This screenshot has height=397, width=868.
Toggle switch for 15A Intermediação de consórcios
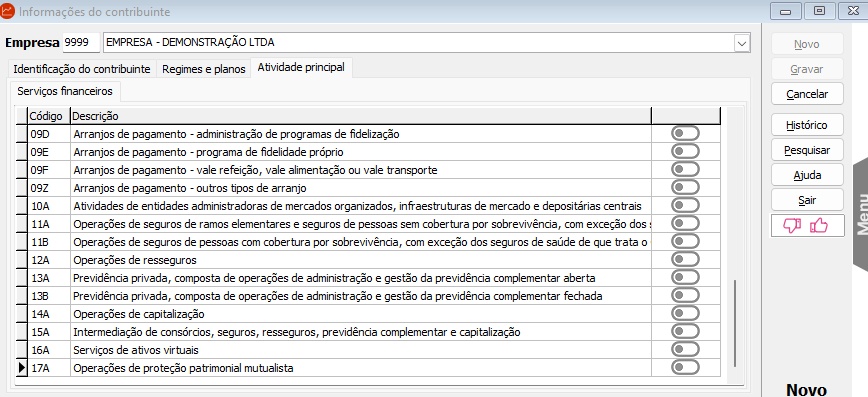tap(685, 332)
